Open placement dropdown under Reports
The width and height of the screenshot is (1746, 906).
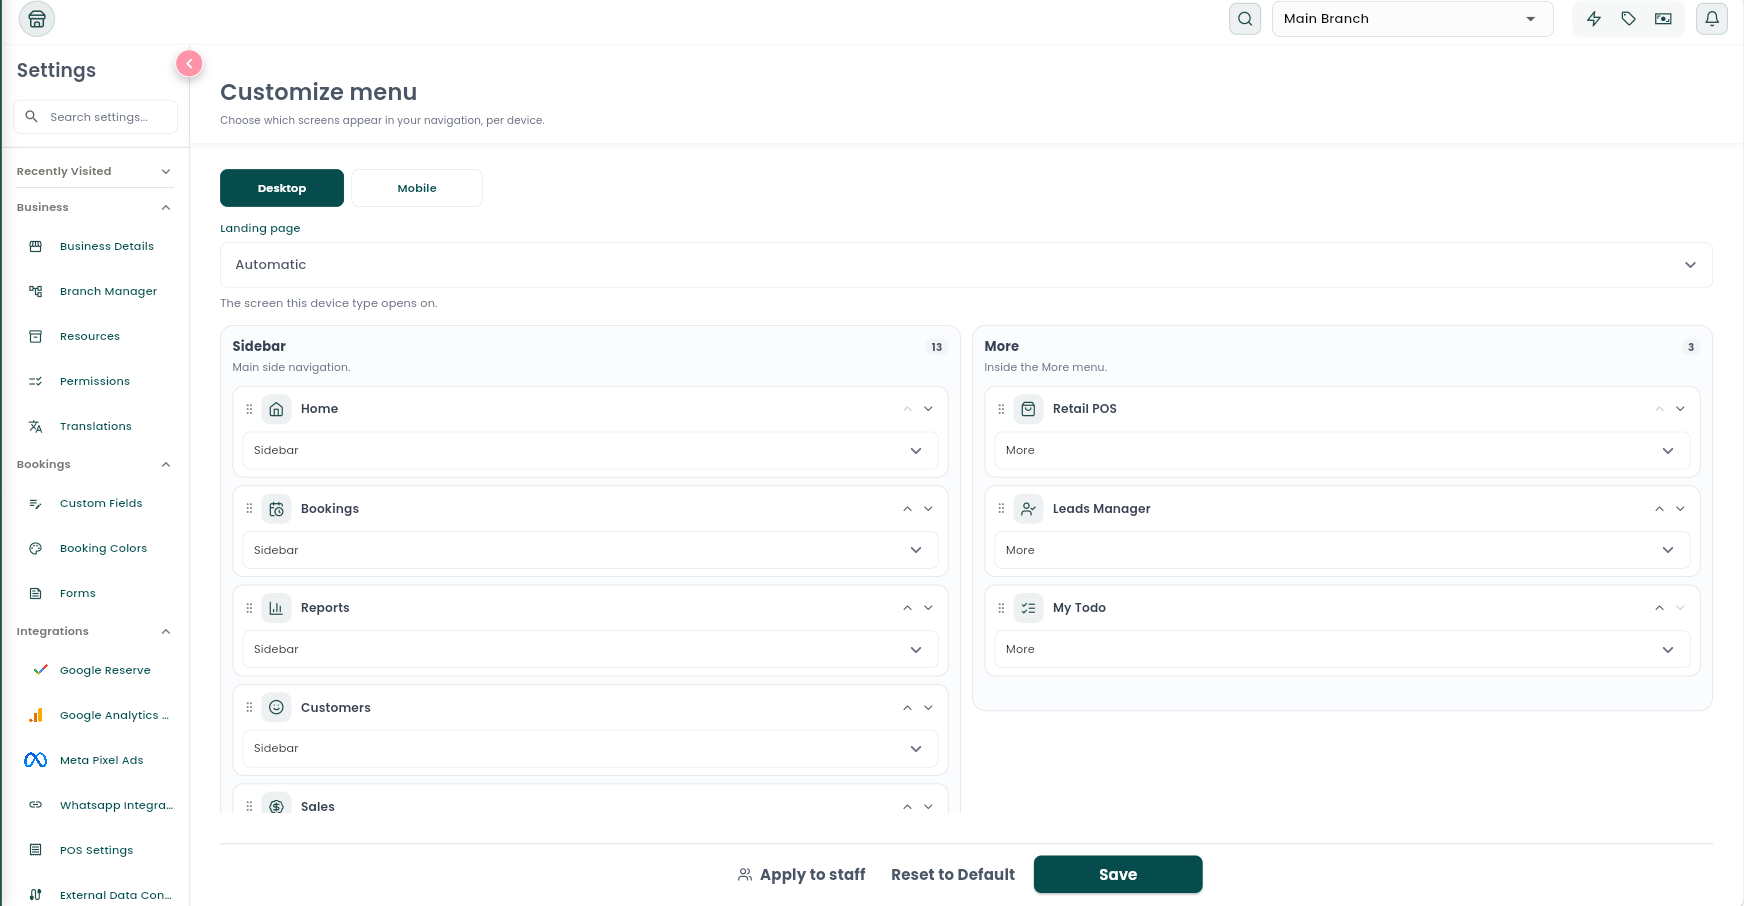pyautogui.click(x=590, y=649)
